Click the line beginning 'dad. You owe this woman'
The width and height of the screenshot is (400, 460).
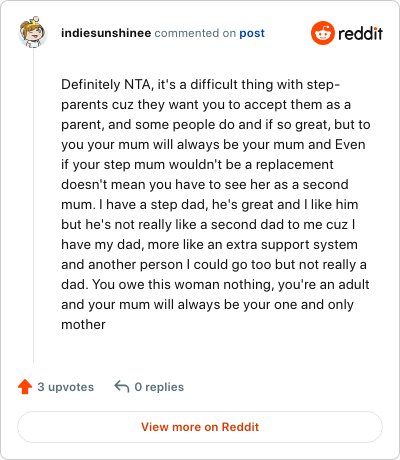pos(215,284)
